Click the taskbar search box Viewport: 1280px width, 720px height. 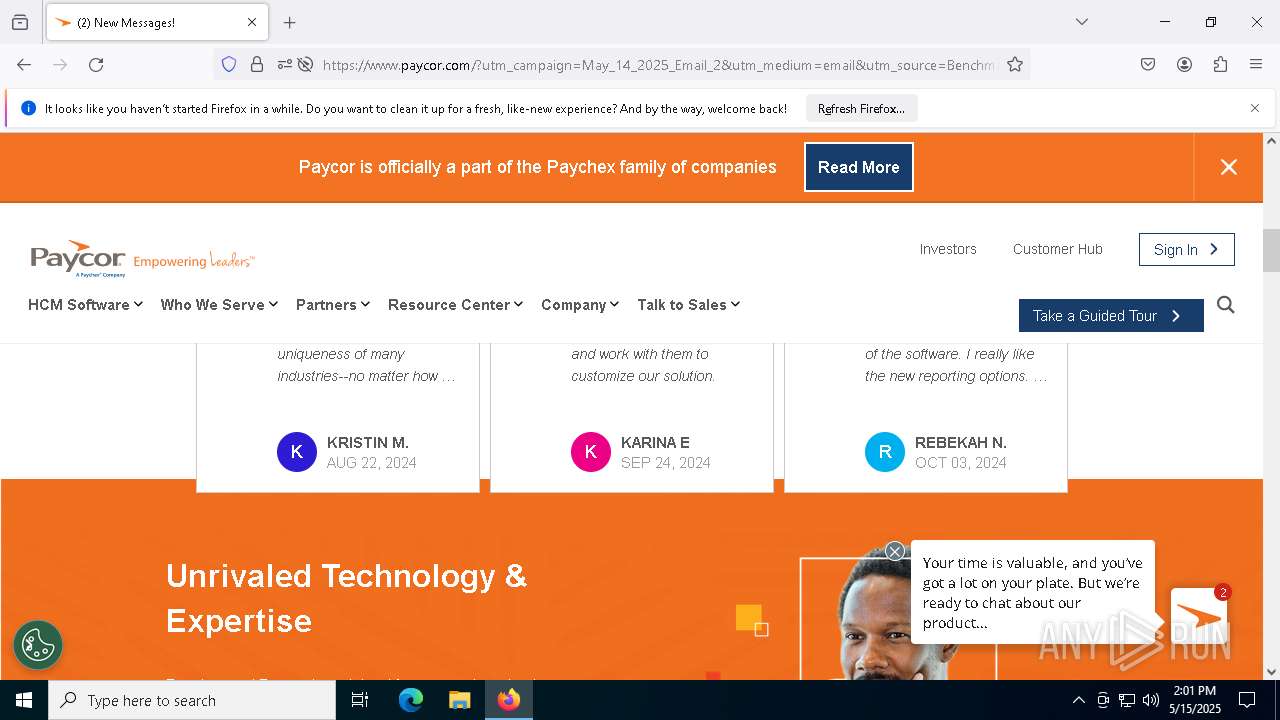(192, 700)
